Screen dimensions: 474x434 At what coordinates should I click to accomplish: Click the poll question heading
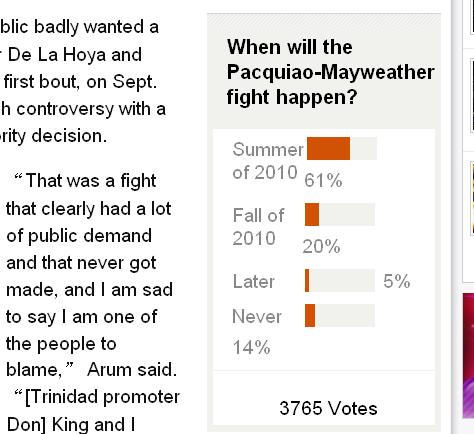click(330, 72)
